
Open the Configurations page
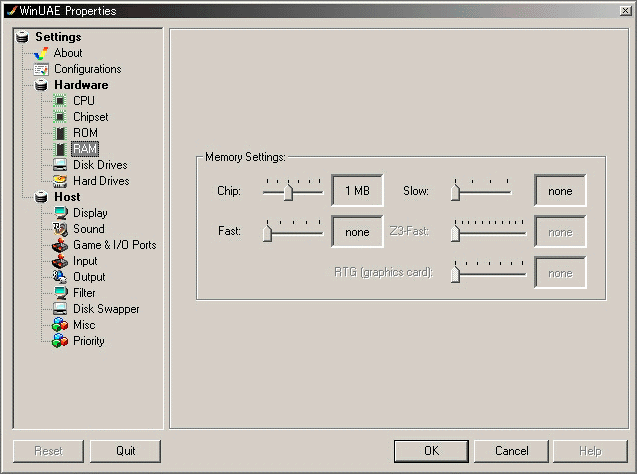pyautogui.click(x=87, y=69)
